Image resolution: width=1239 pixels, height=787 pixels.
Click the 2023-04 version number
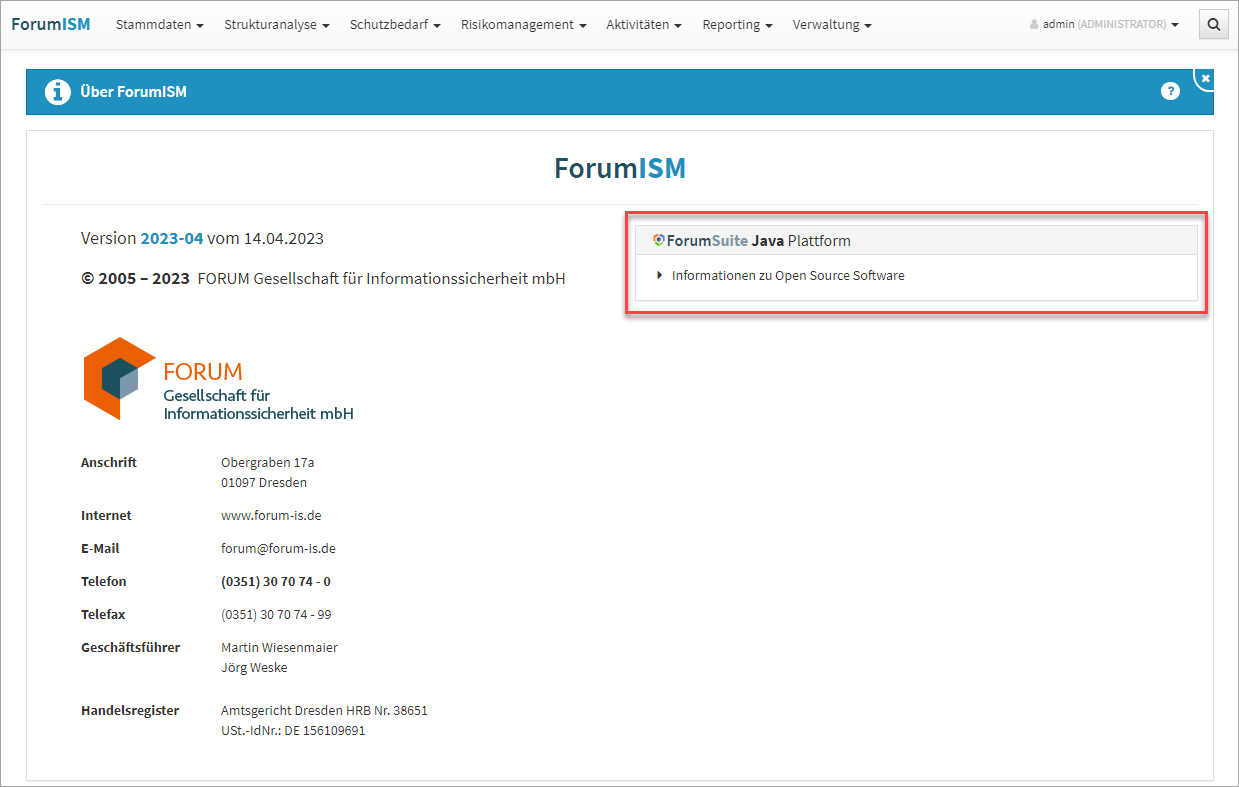click(x=171, y=239)
